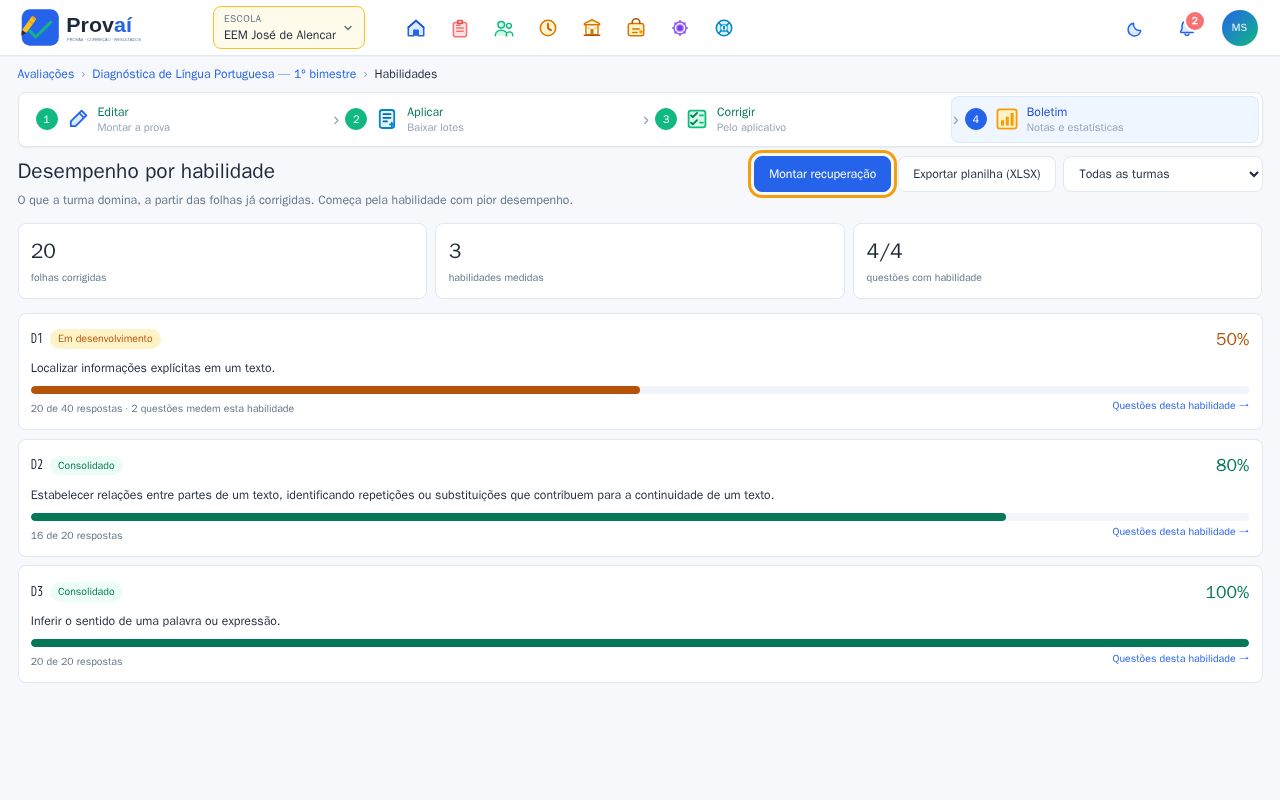Open the red clipboard assessments icon
The image size is (1280, 800).
[460, 28]
